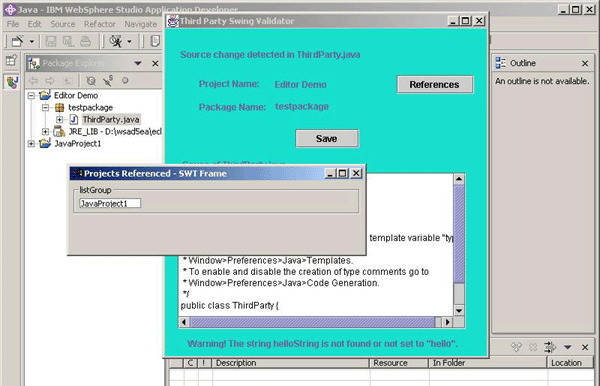Screen dimensions: 600x386
Task: Click the Tasks filter icon
Action: point(550,347)
